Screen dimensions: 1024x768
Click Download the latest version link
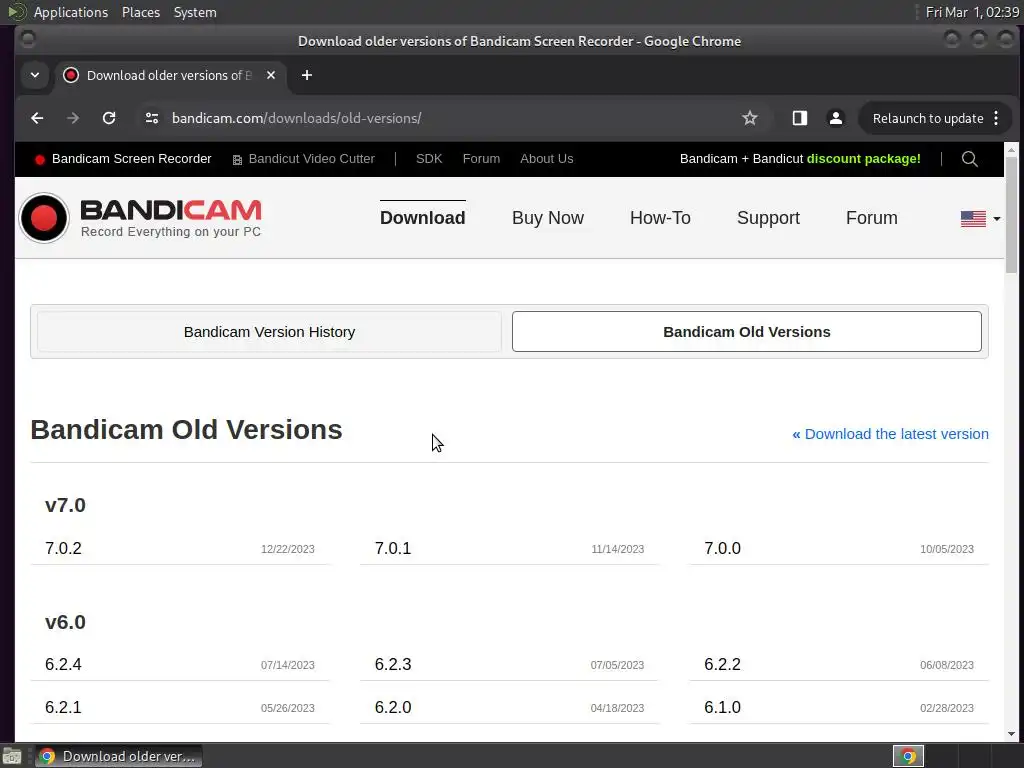pyautogui.click(x=890, y=434)
